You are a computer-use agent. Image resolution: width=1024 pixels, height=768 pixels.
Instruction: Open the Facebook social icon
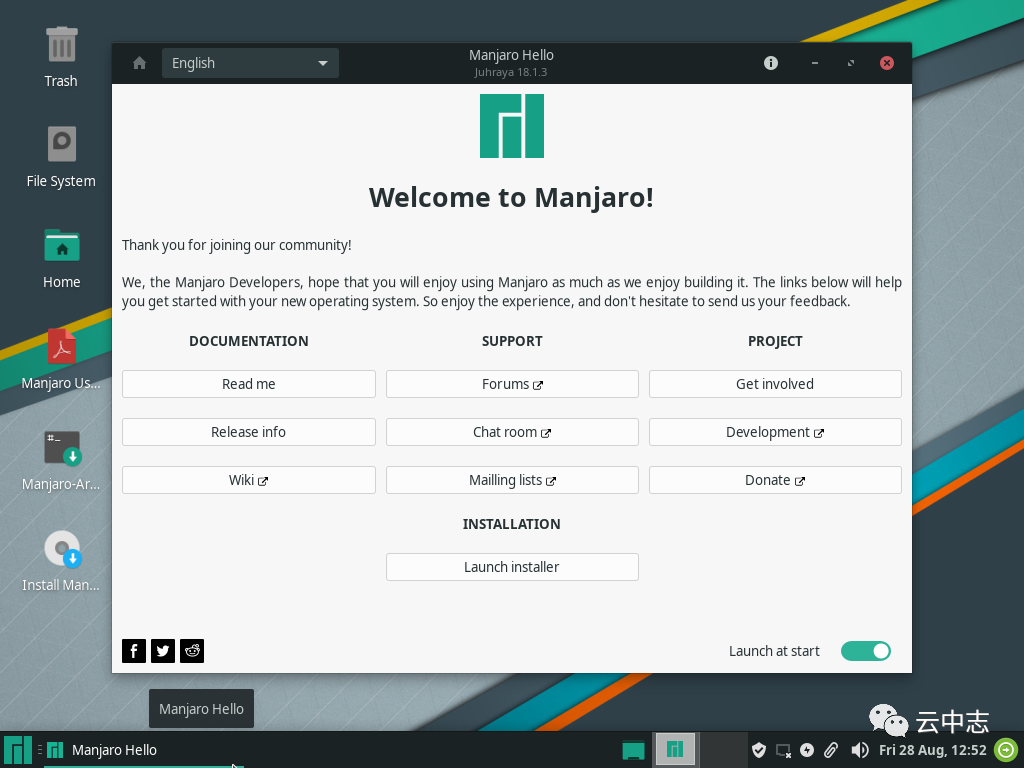pos(134,651)
